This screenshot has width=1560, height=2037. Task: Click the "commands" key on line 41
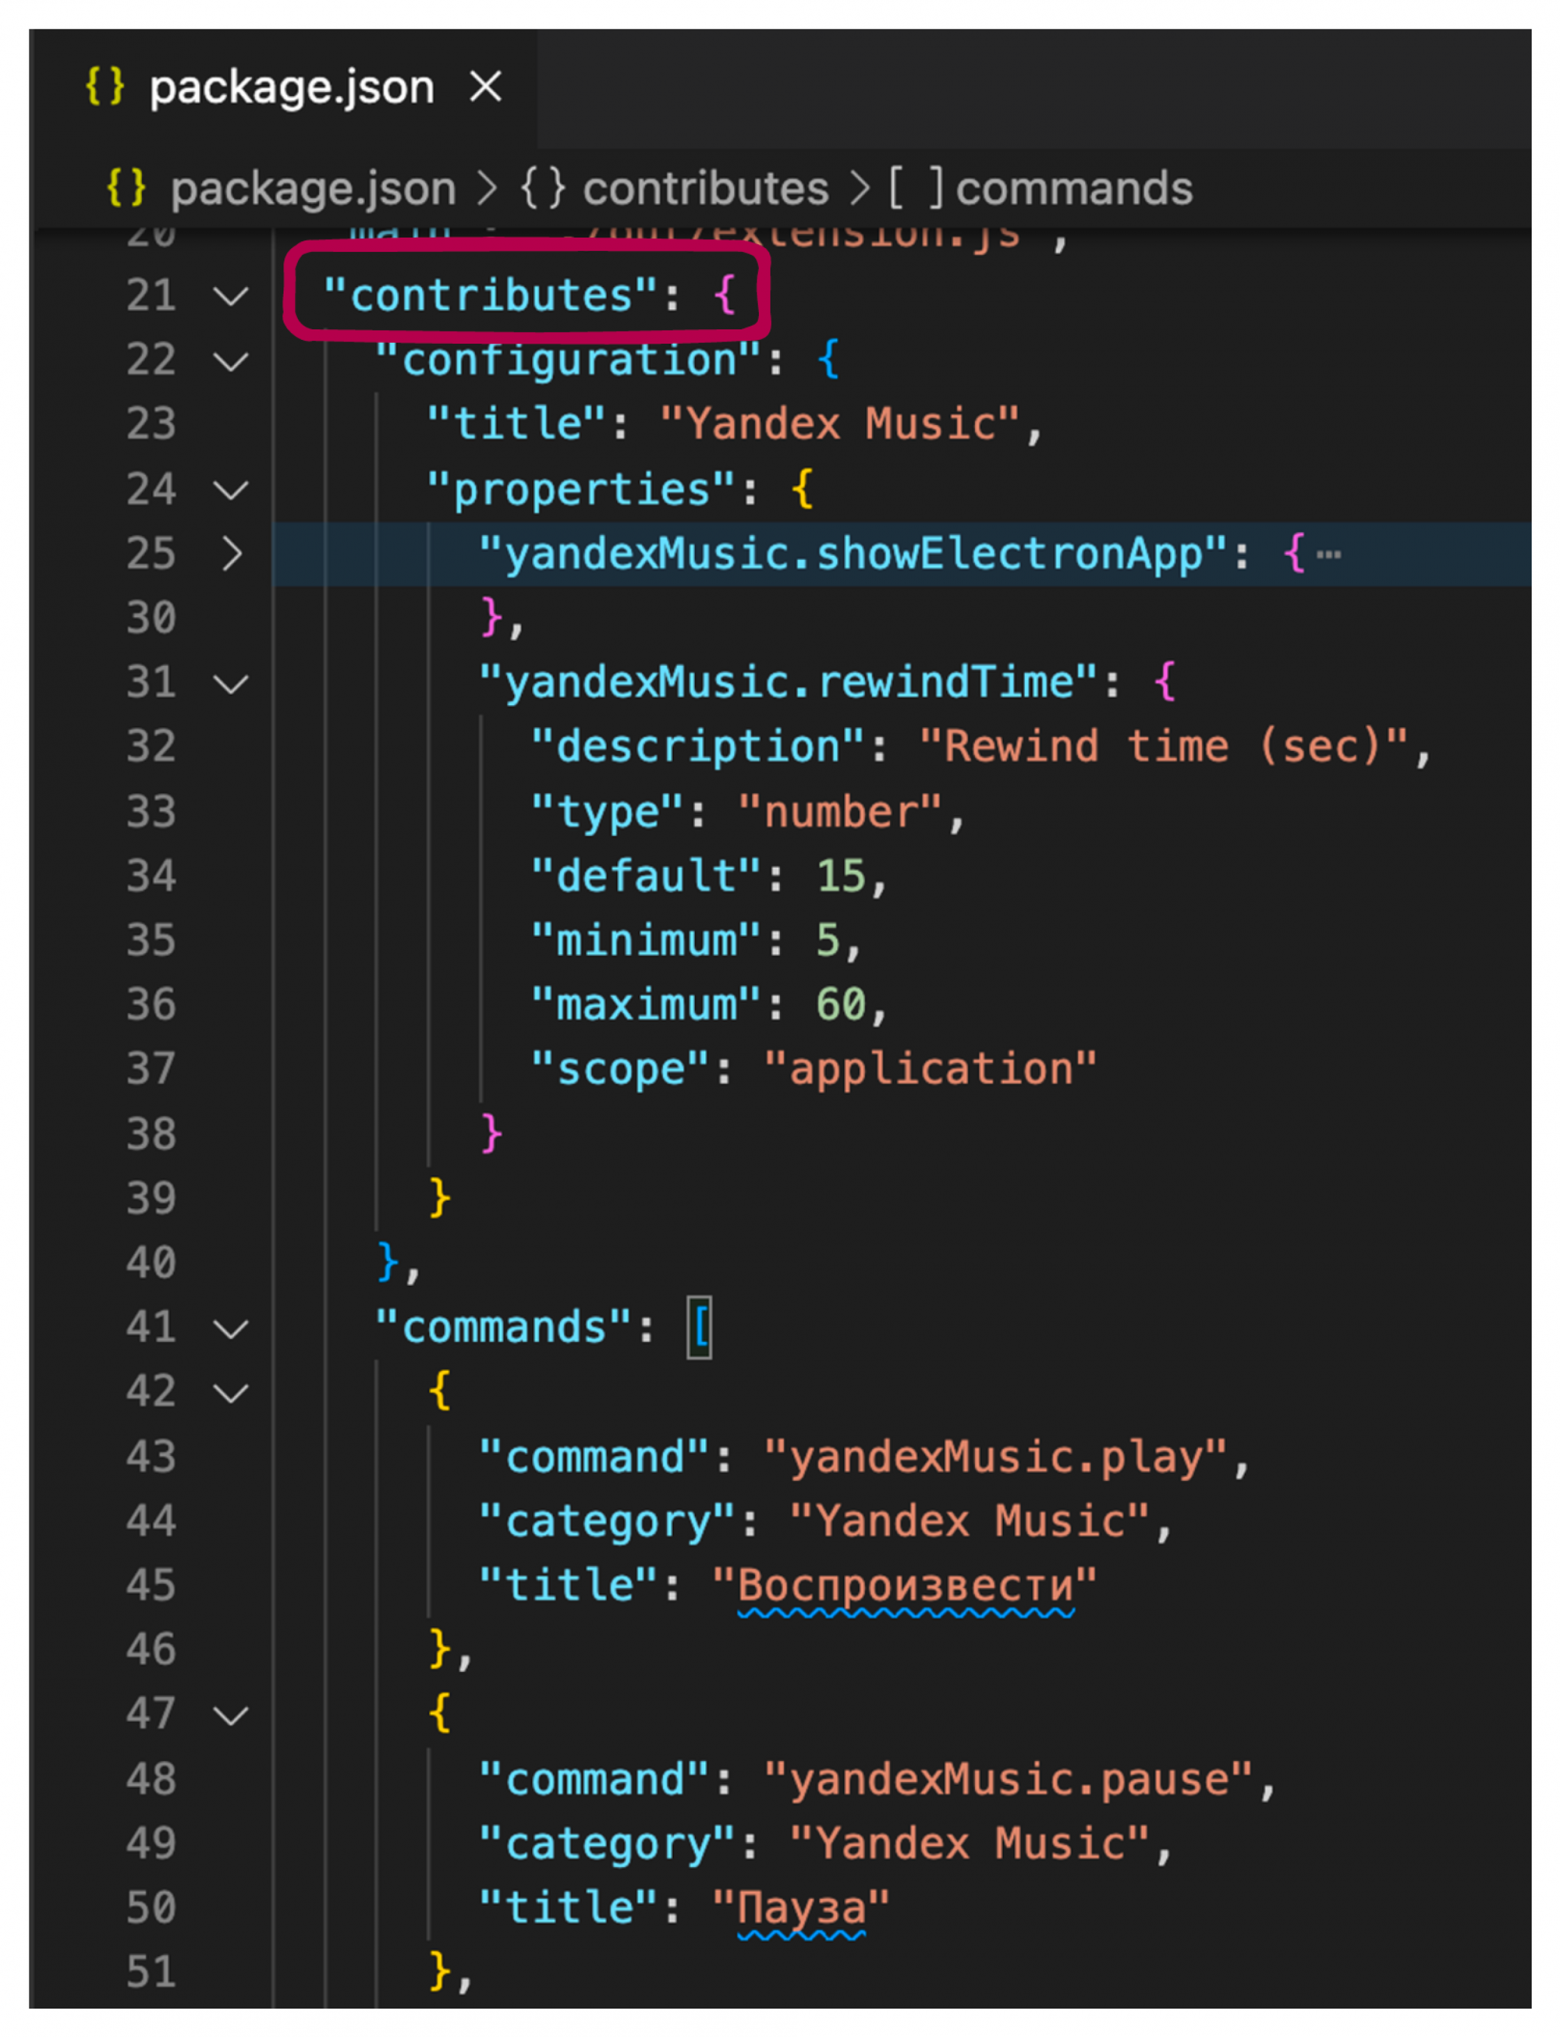point(503,1327)
